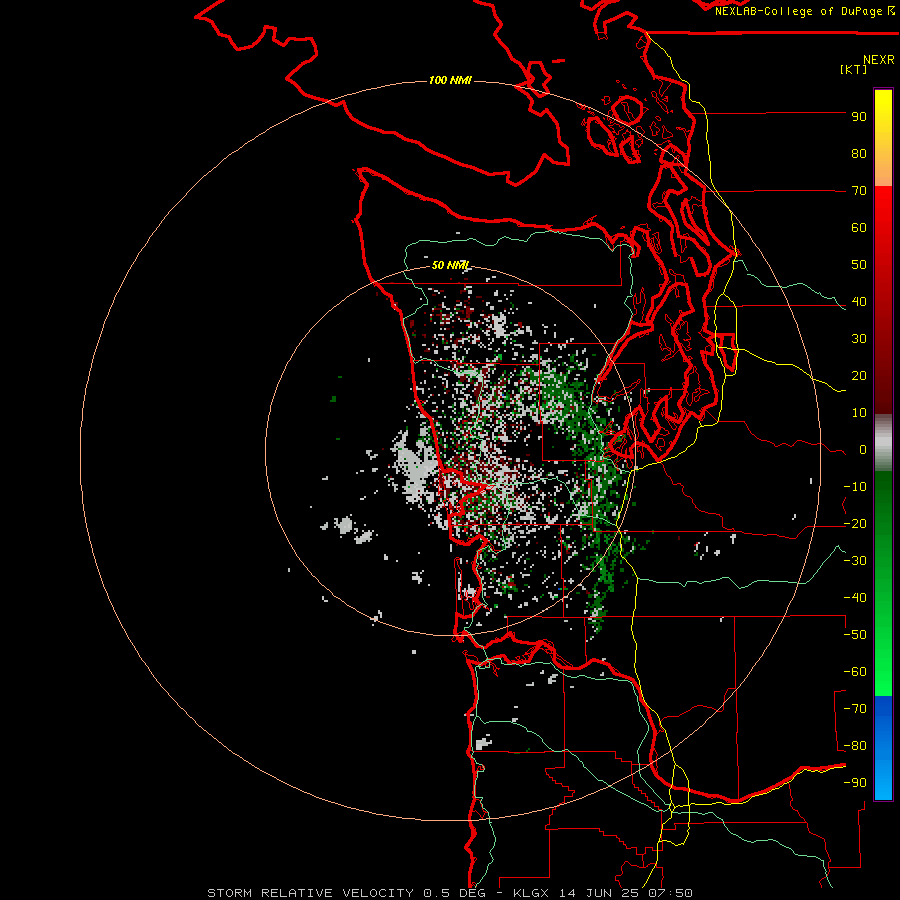Viewport: 900px width, 900px height.
Task: Click the -70 knot scale label
Action: [855, 709]
